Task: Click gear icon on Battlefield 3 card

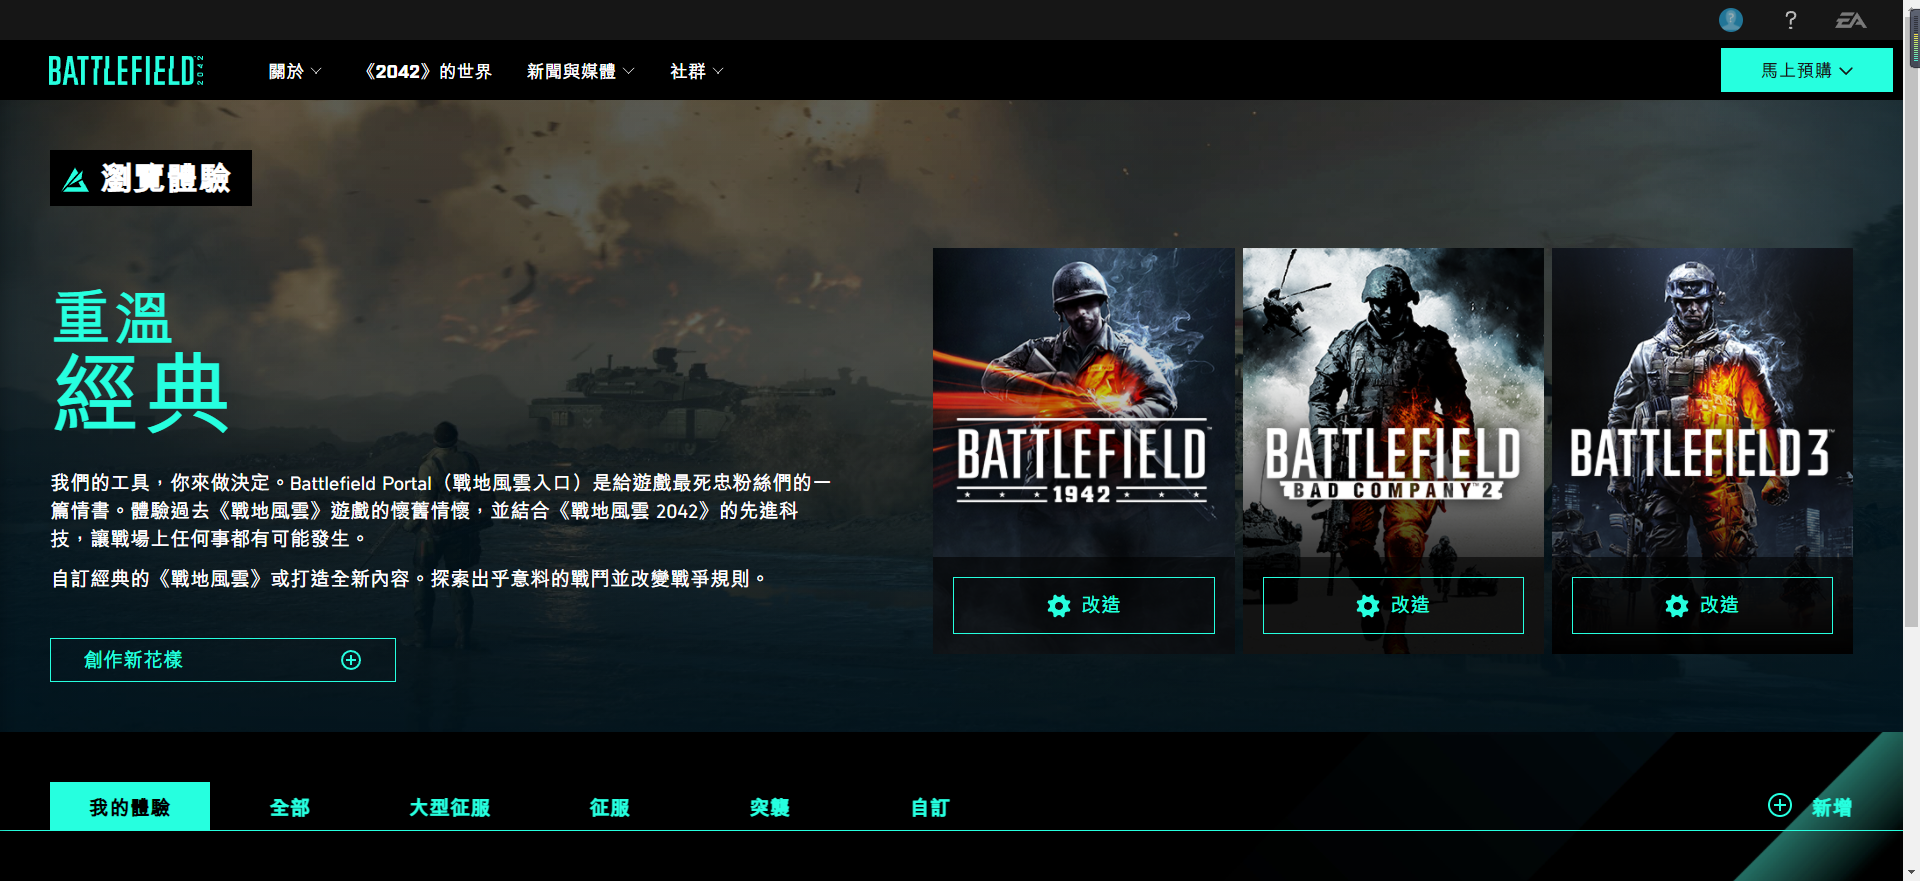Action: [1677, 605]
